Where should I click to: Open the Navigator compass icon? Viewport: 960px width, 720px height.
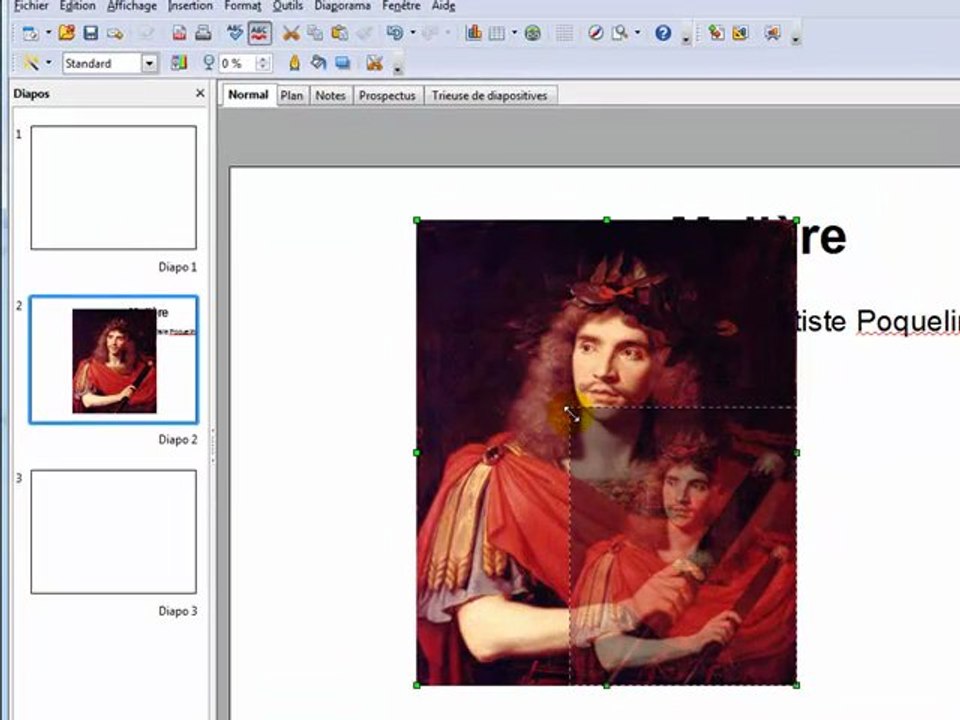[x=596, y=33]
